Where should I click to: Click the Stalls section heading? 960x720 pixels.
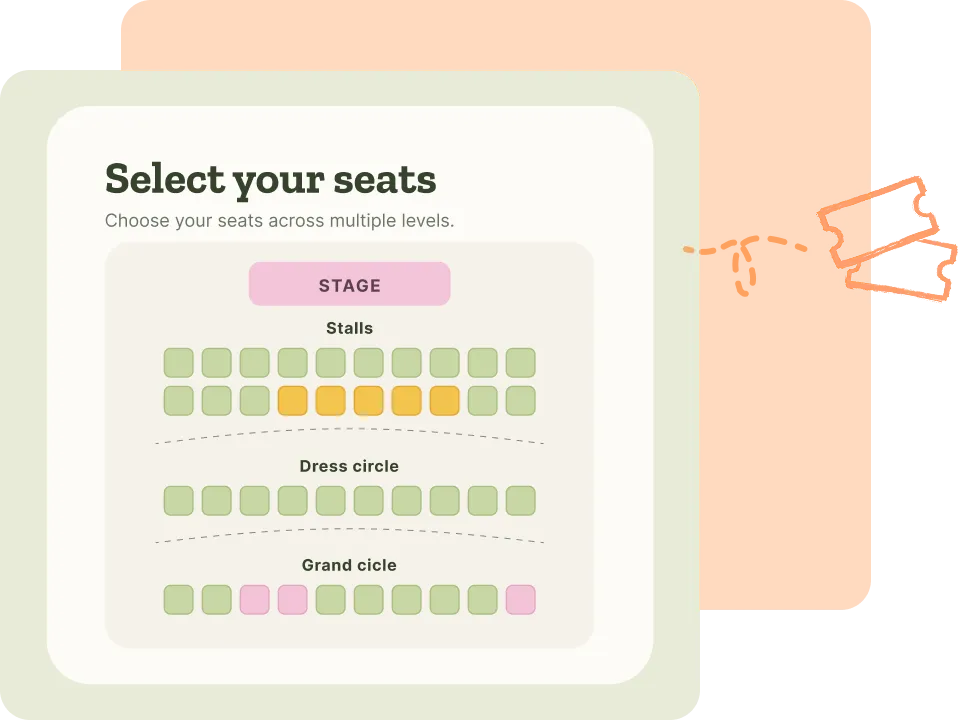click(349, 328)
